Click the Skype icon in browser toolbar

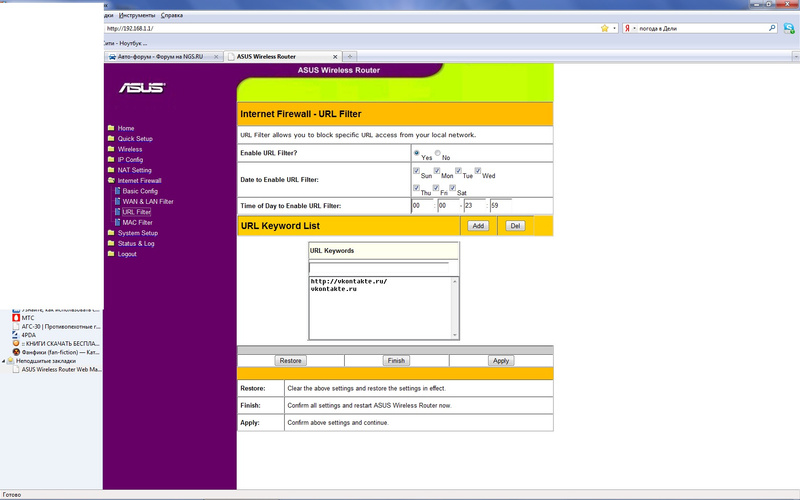pos(791,29)
